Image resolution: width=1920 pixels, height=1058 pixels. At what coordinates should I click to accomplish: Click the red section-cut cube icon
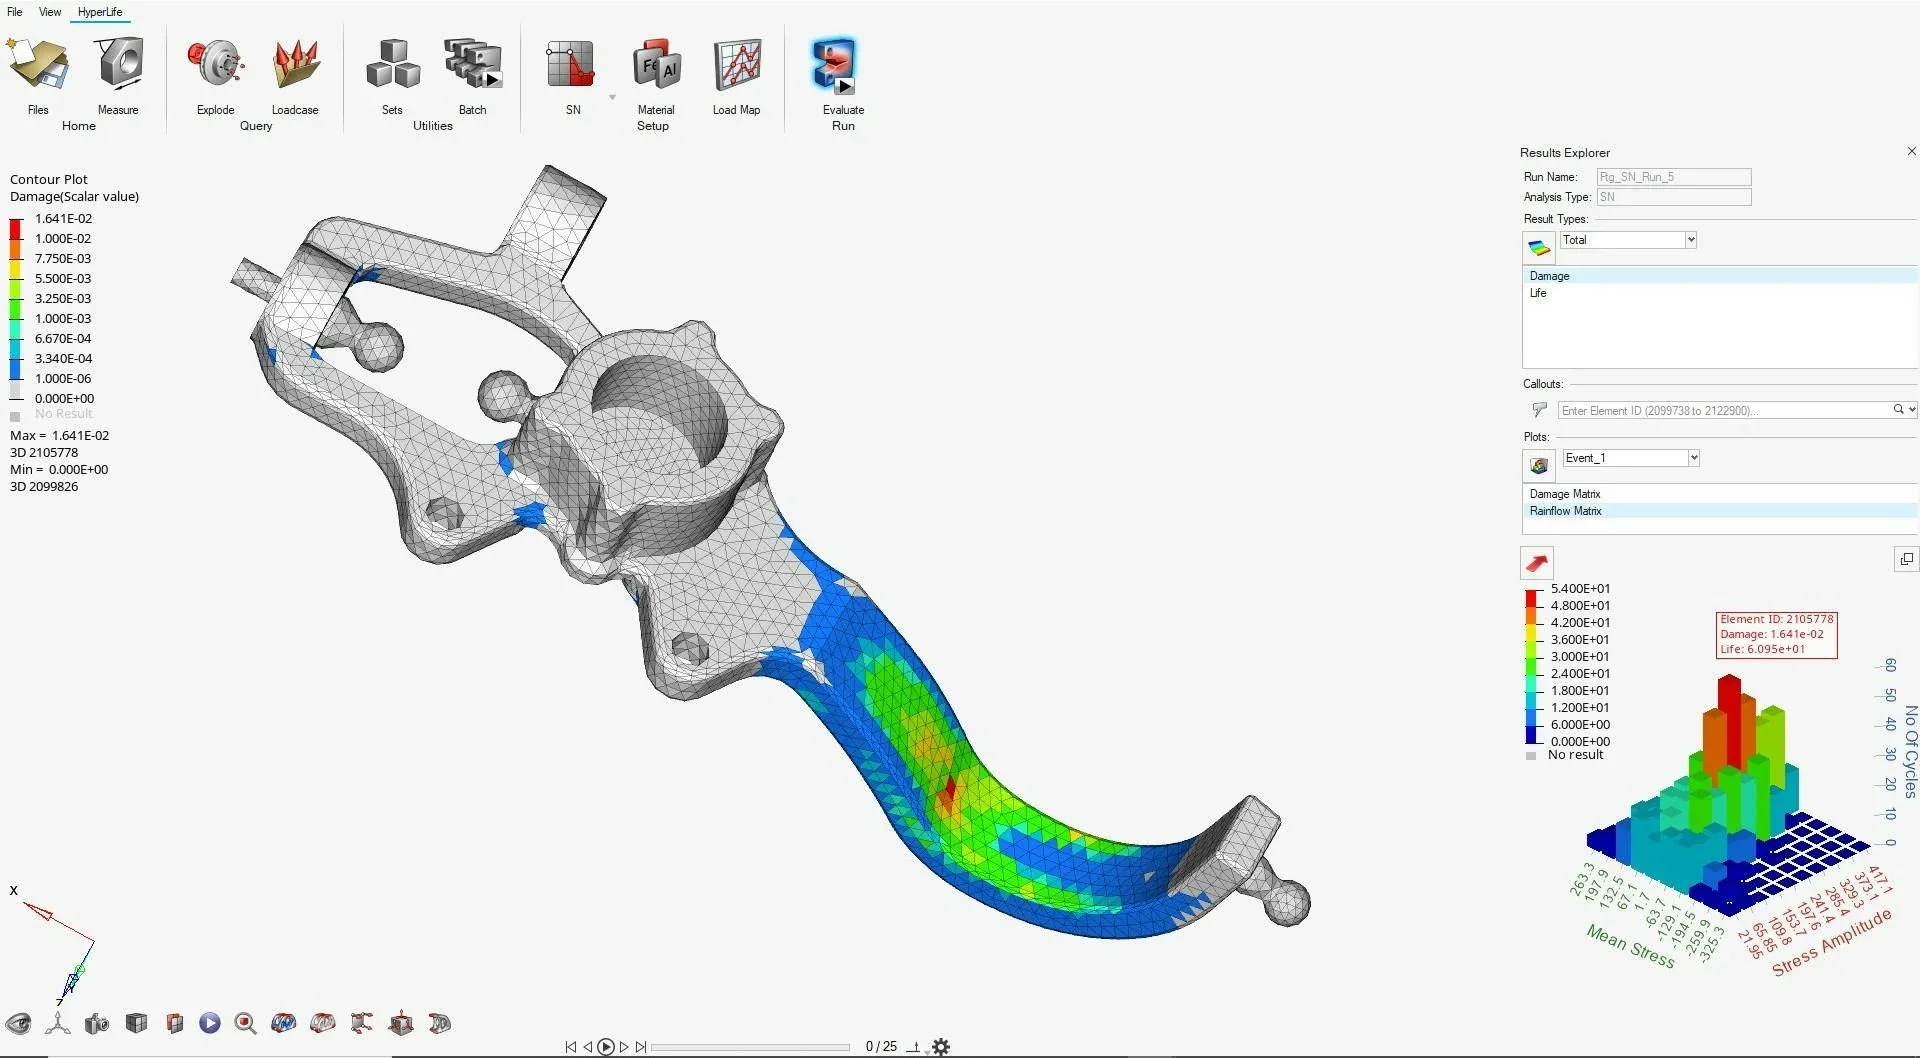coord(175,1023)
